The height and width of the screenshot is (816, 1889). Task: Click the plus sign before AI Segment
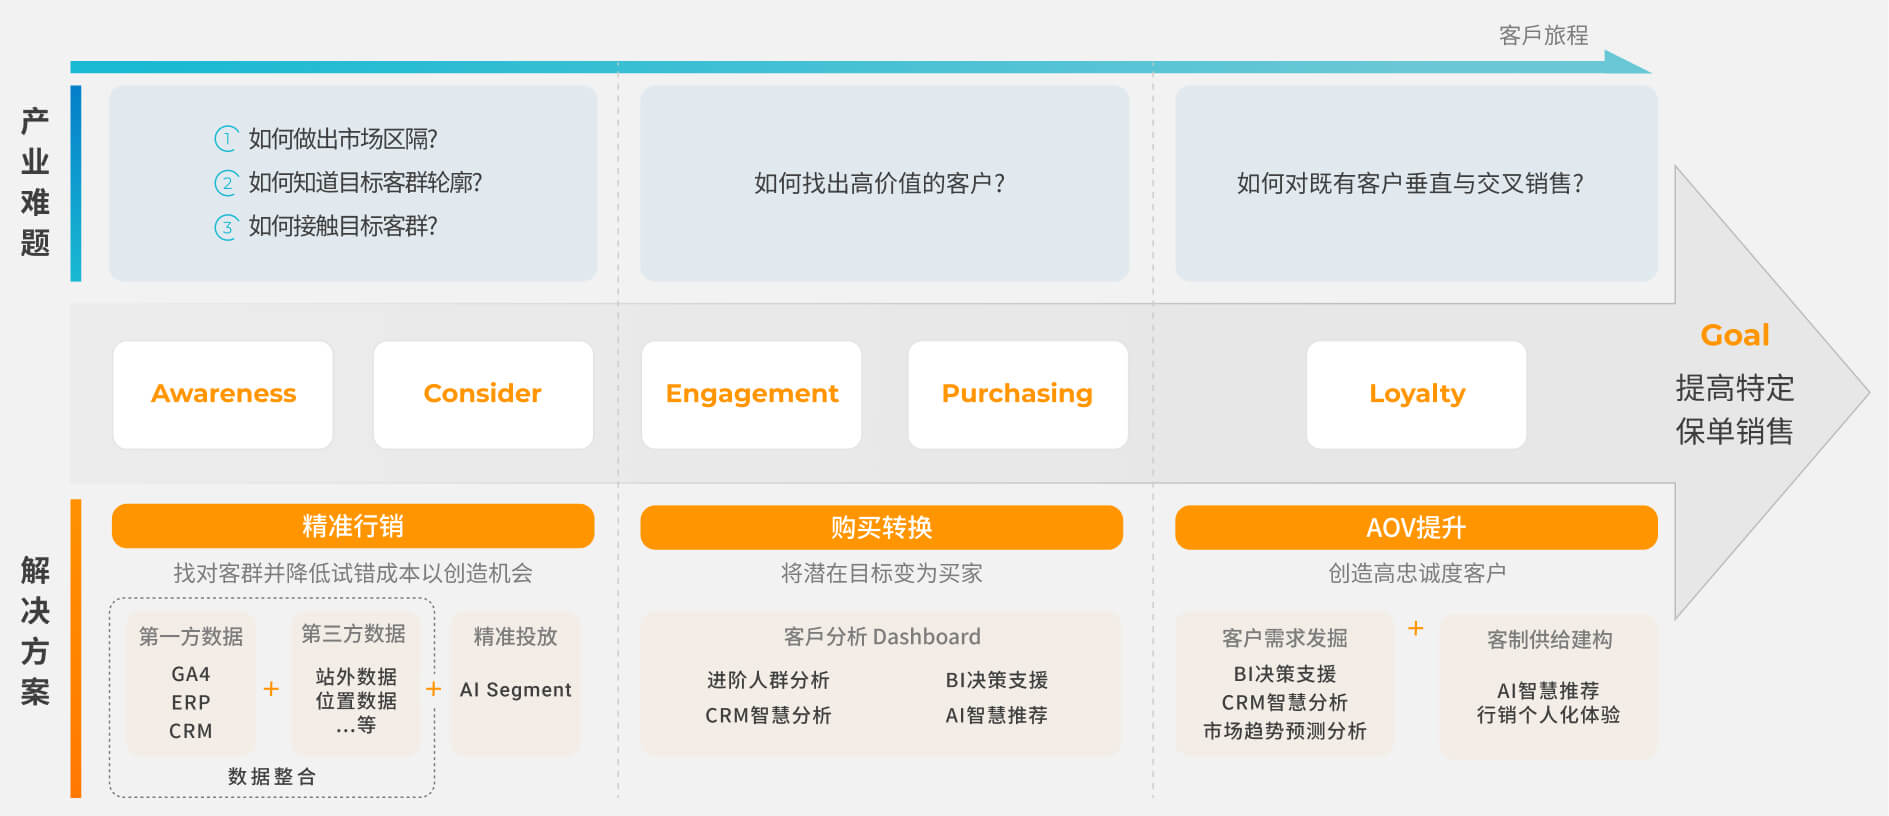tap(434, 689)
